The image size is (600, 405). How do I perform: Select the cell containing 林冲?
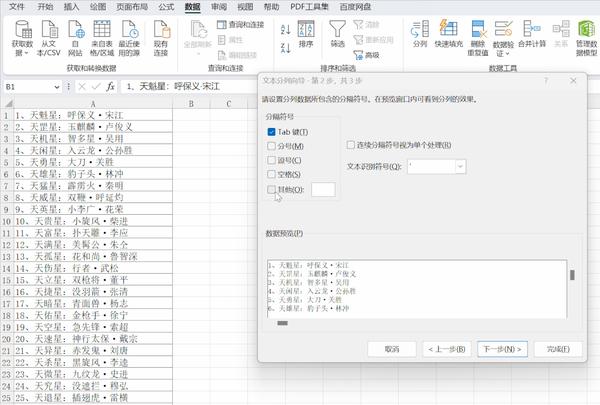pos(93,174)
